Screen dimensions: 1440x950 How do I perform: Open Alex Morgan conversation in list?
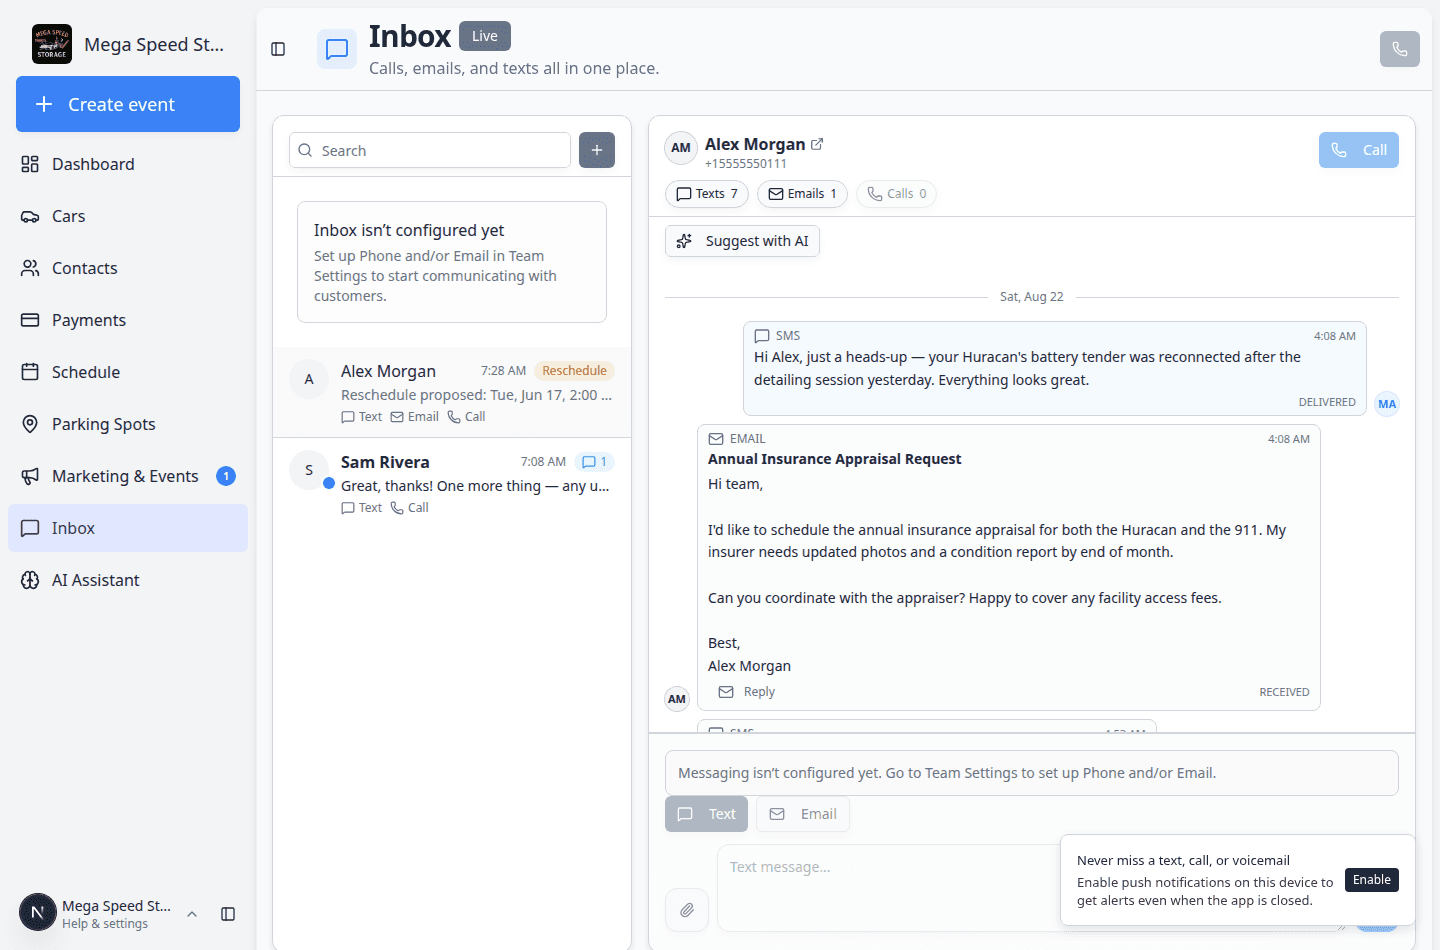coord(452,392)
